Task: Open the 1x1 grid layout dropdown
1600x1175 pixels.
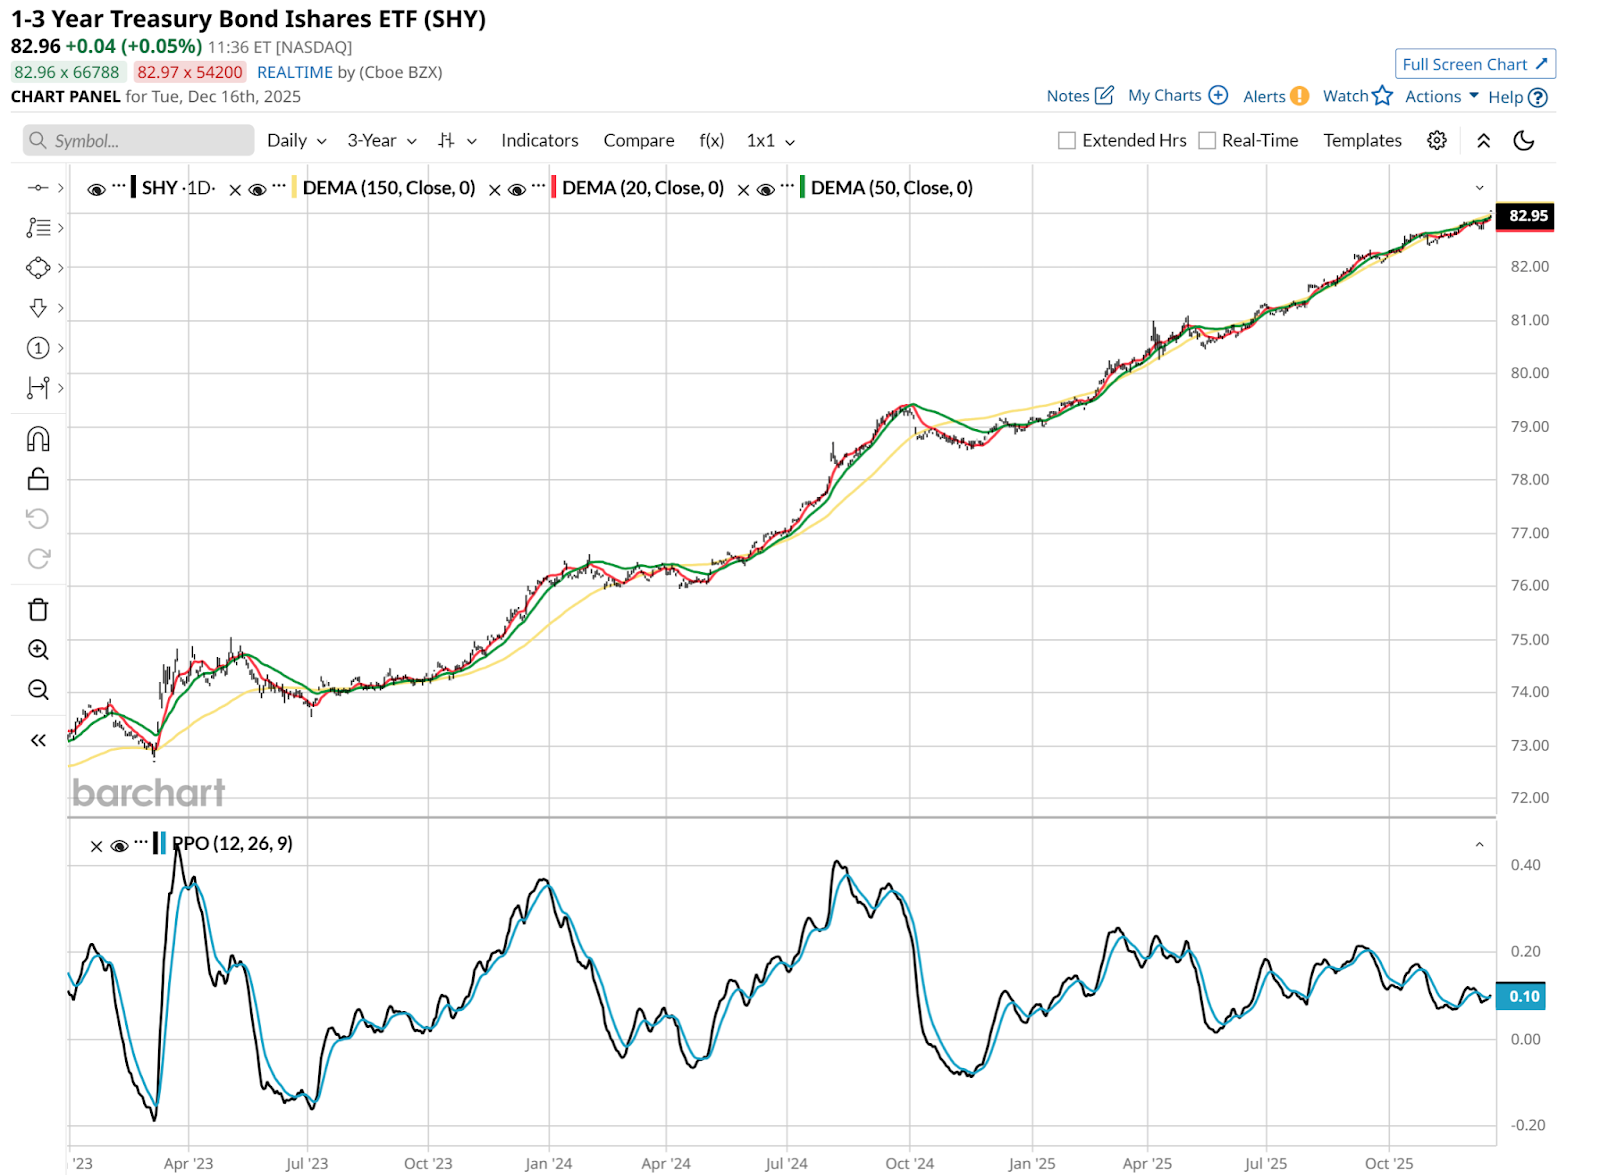Action: 771,141
